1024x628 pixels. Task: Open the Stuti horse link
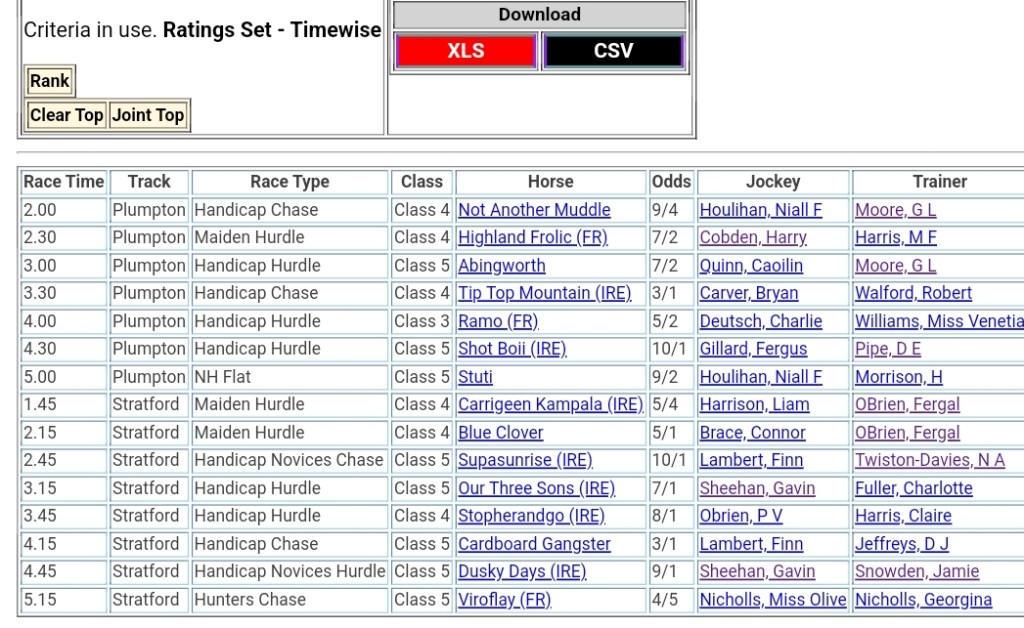[x=475, y=377]
